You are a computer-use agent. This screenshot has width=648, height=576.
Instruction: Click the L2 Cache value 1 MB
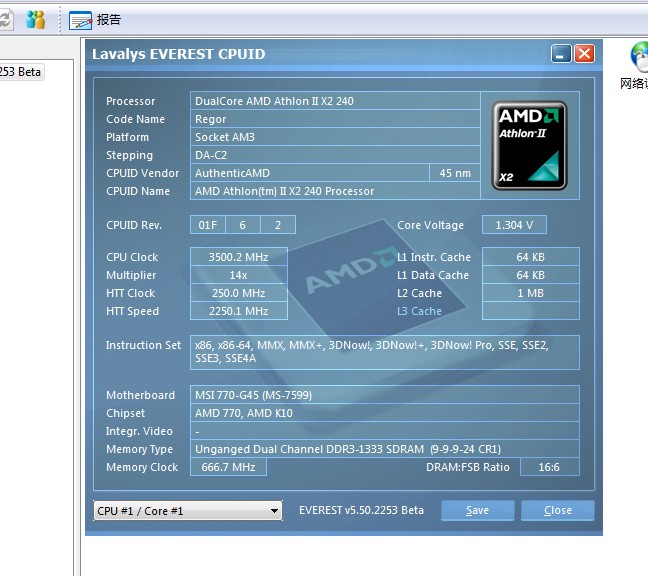(x=531, y=293)
